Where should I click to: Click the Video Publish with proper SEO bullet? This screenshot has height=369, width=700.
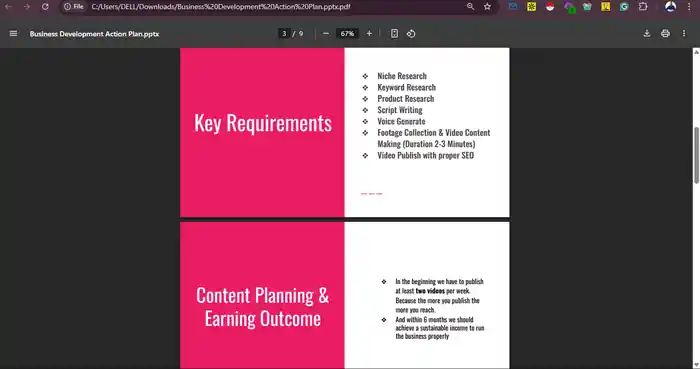click(x=425, y=155)
